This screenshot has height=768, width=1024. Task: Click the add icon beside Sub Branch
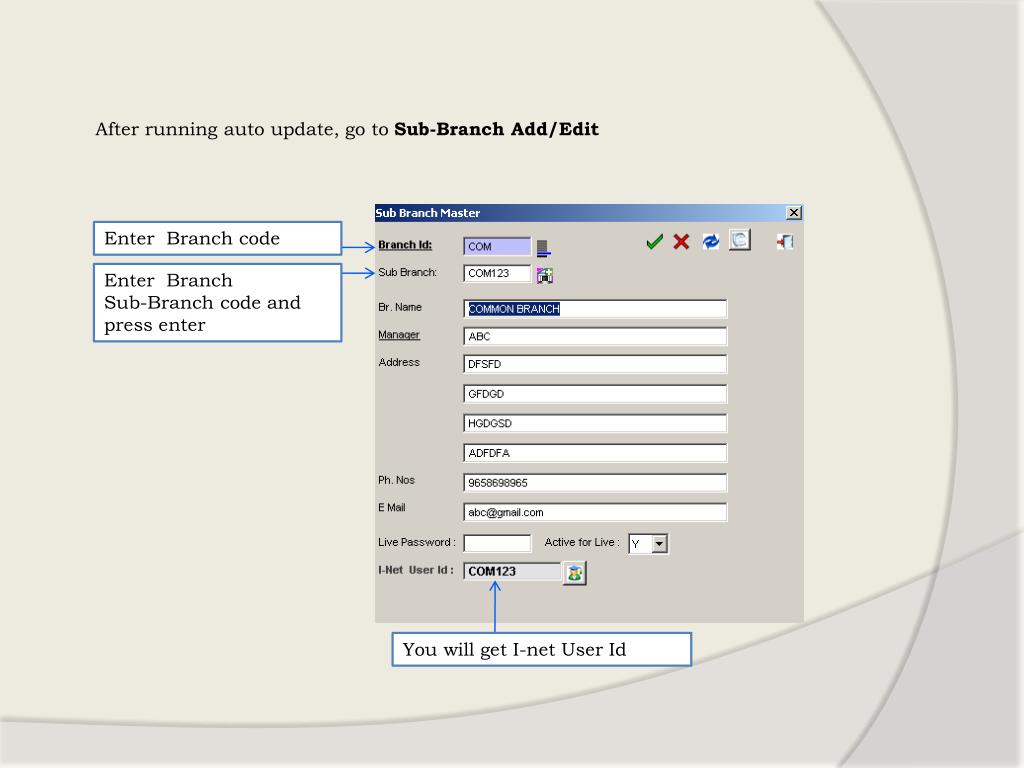(x=544, y=275)
